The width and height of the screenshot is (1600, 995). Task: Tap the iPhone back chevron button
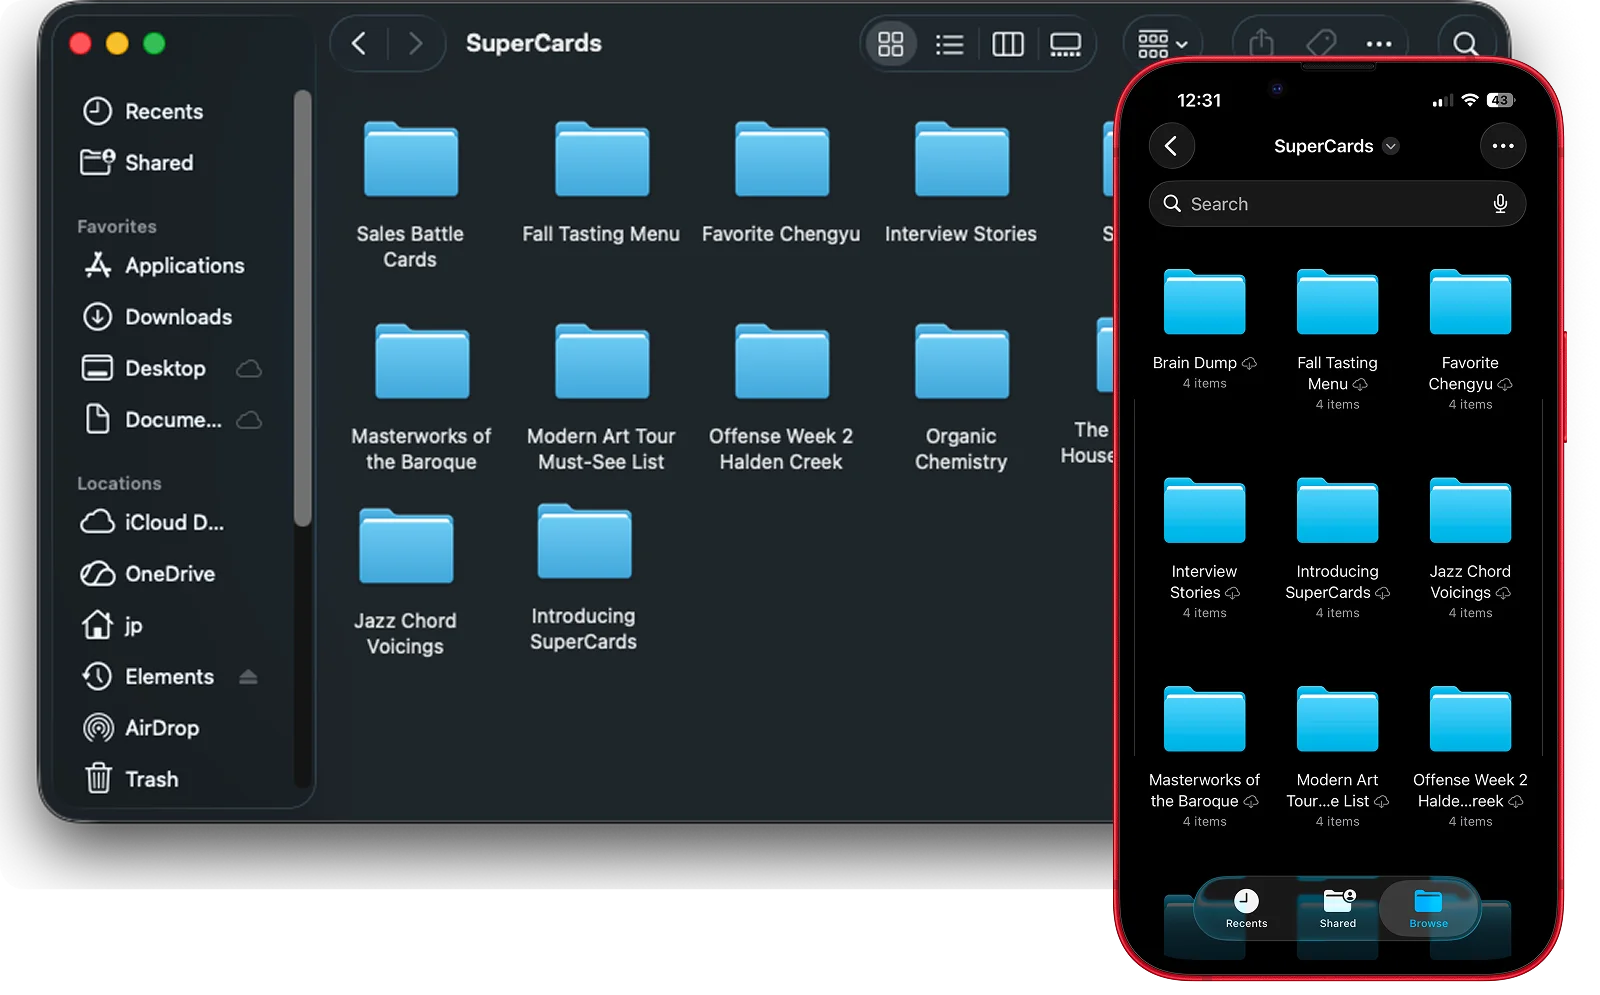1172,146
